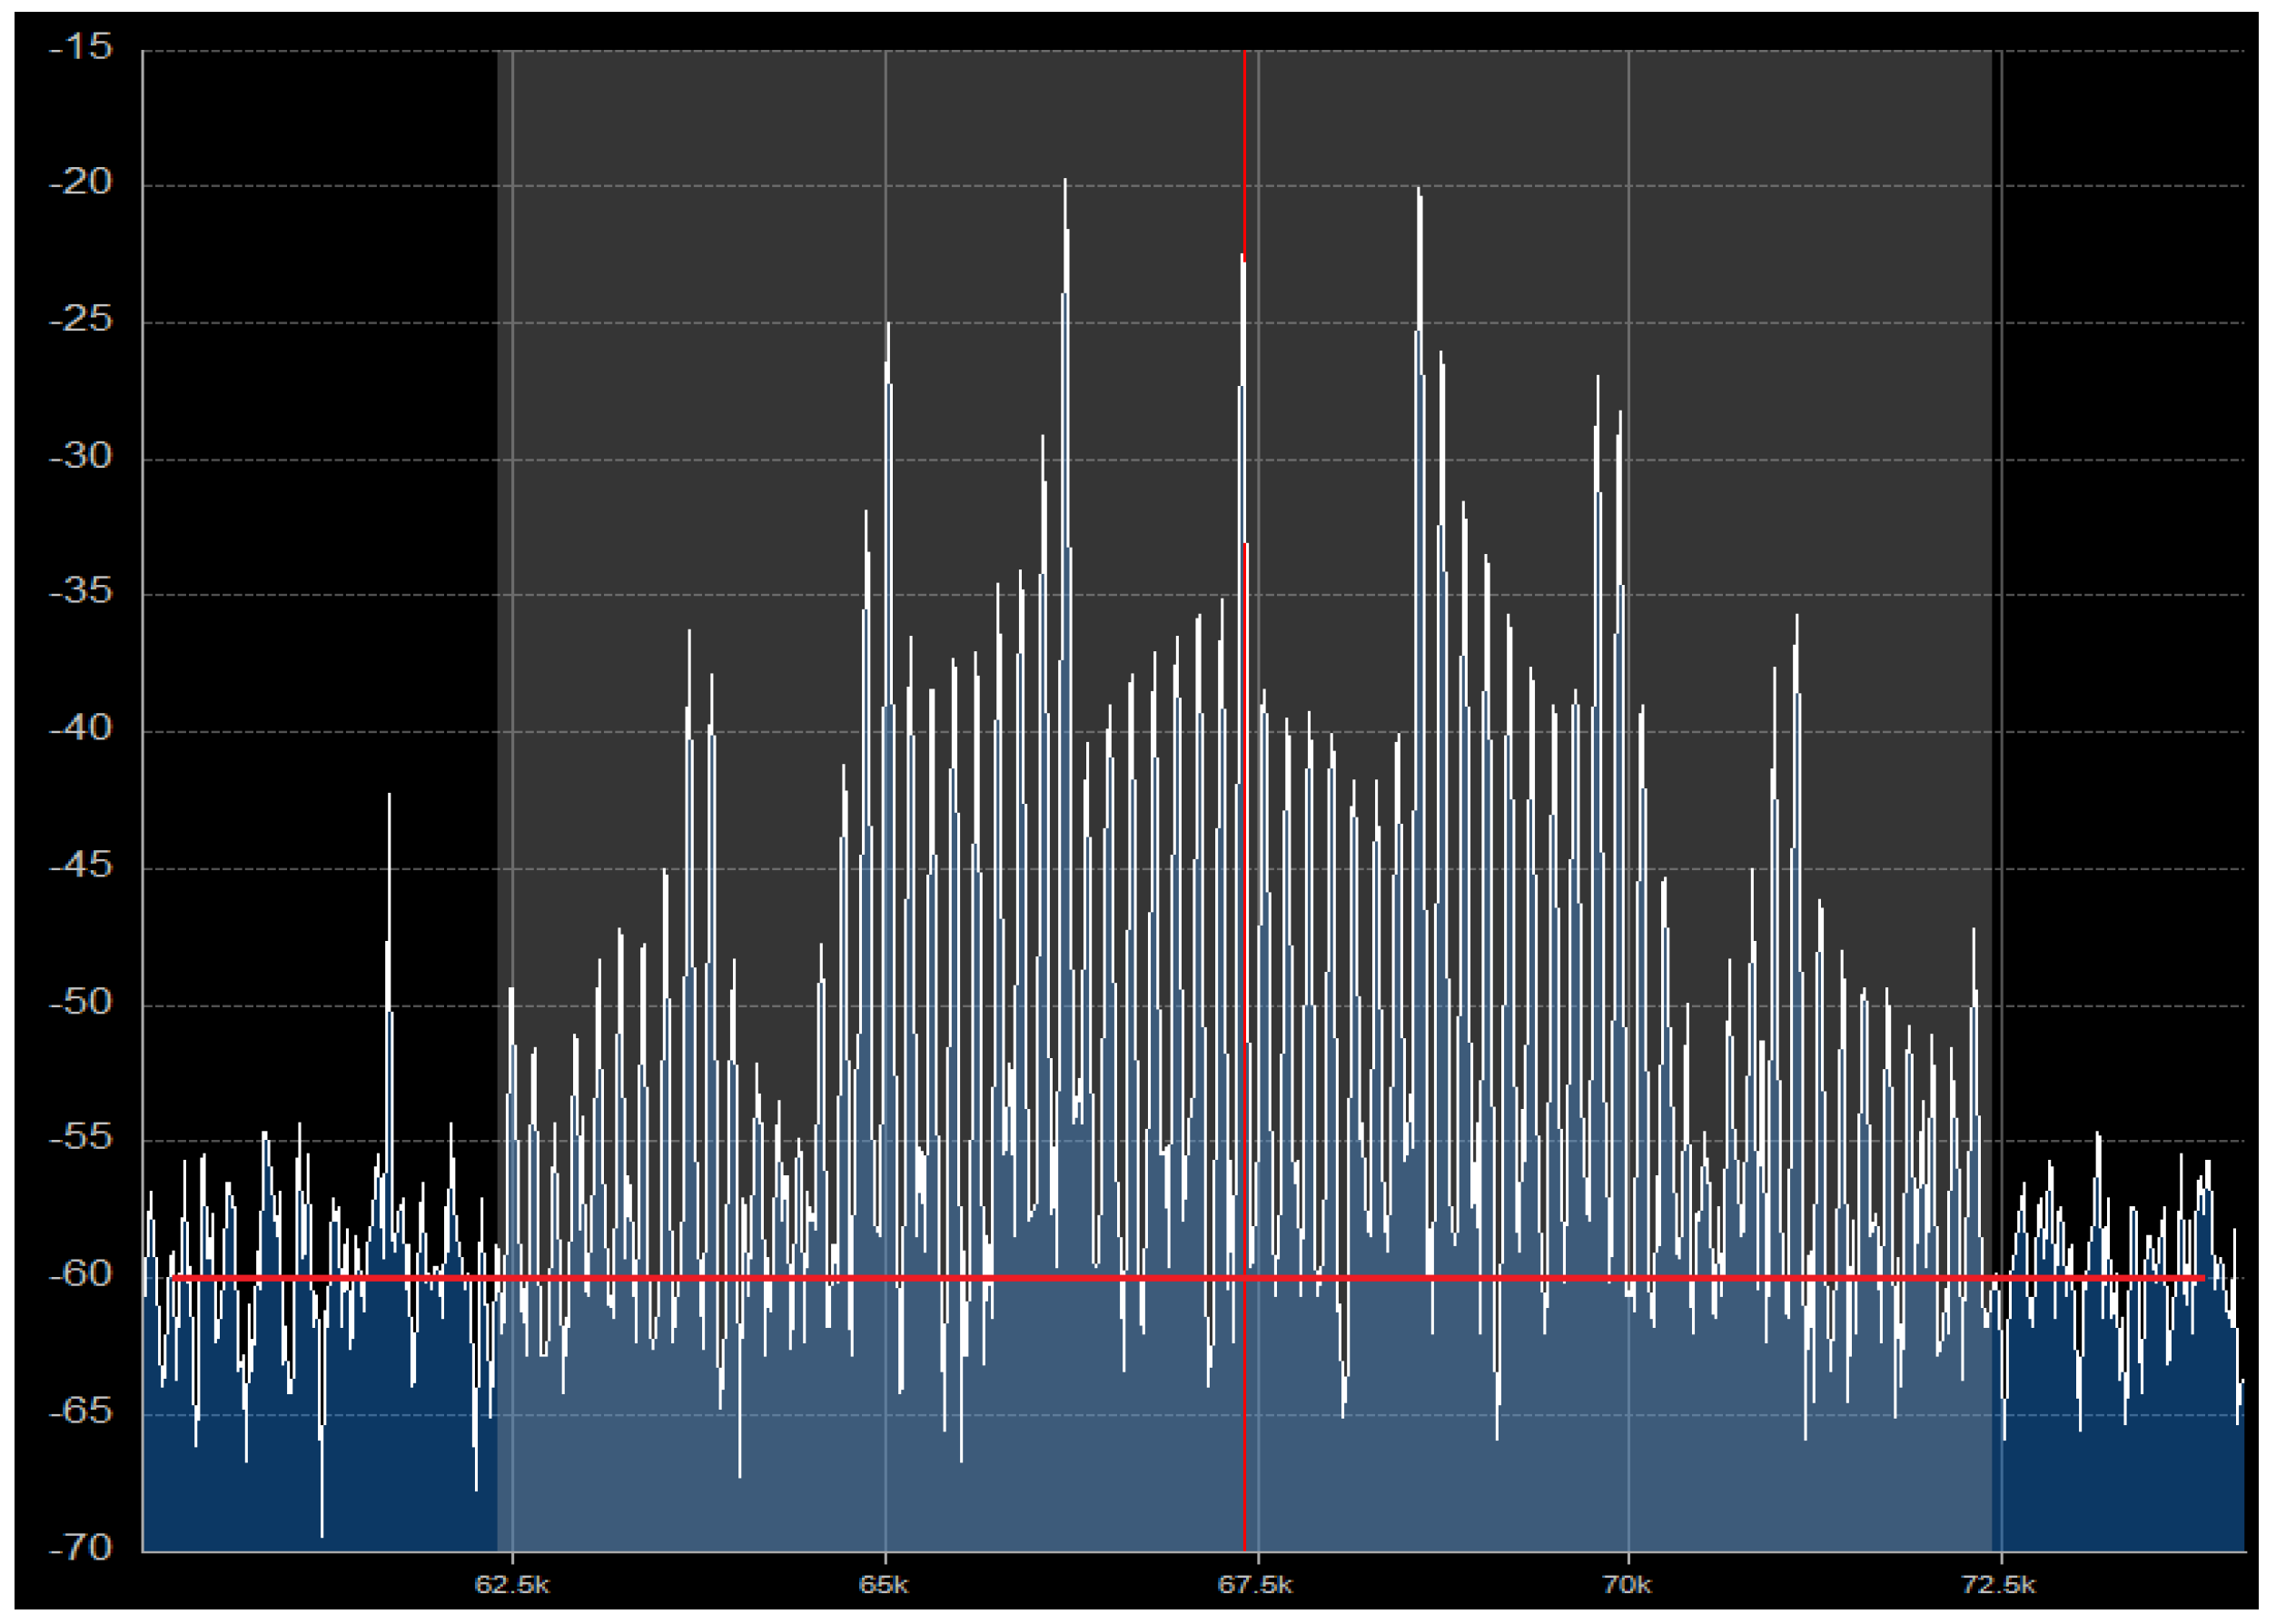Click the 67.5k frequency axis label
This screenshot has width=2276, height=1624.
(x=1255, y=1585)
